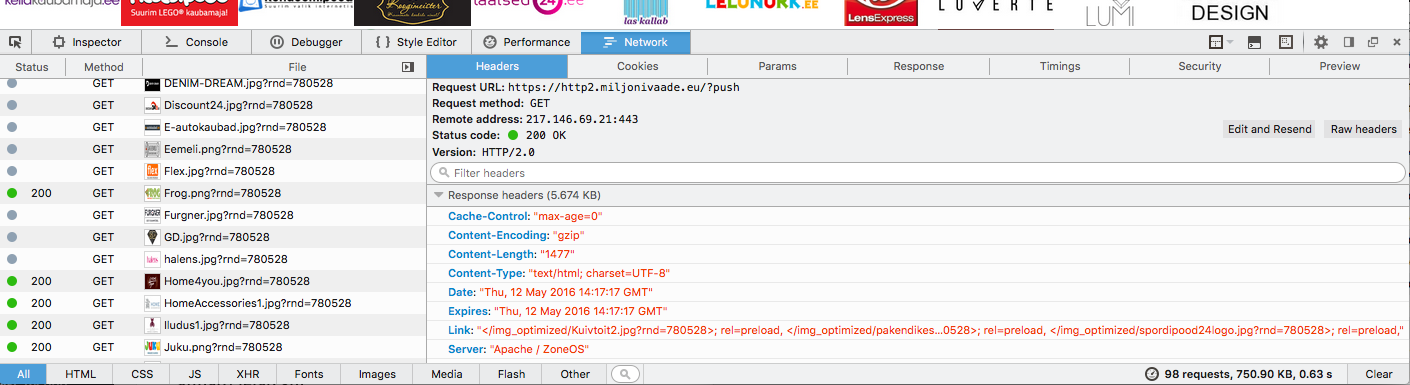
Task: Activate the element picker tool
Action: click(x=15, y=42)
